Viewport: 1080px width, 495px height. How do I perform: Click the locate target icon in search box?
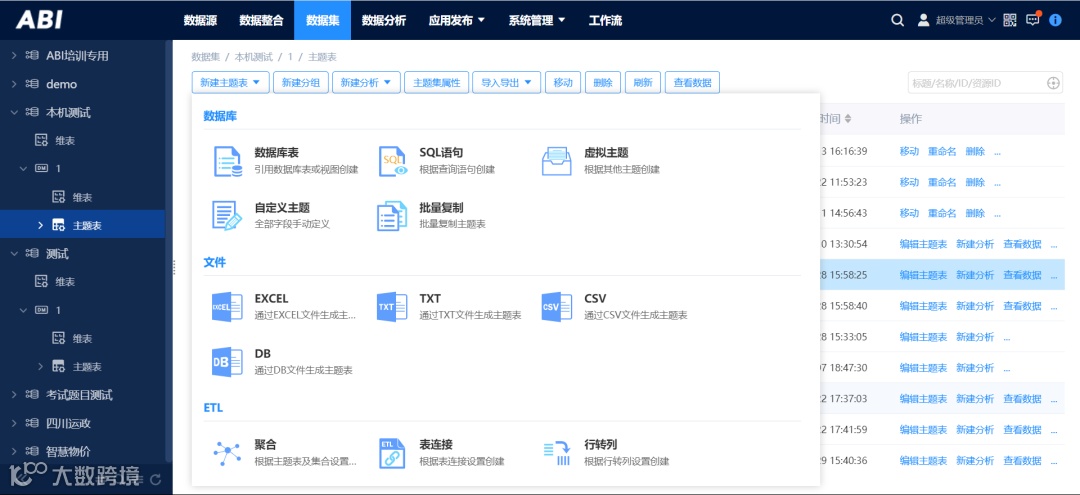click(1053, 83)
